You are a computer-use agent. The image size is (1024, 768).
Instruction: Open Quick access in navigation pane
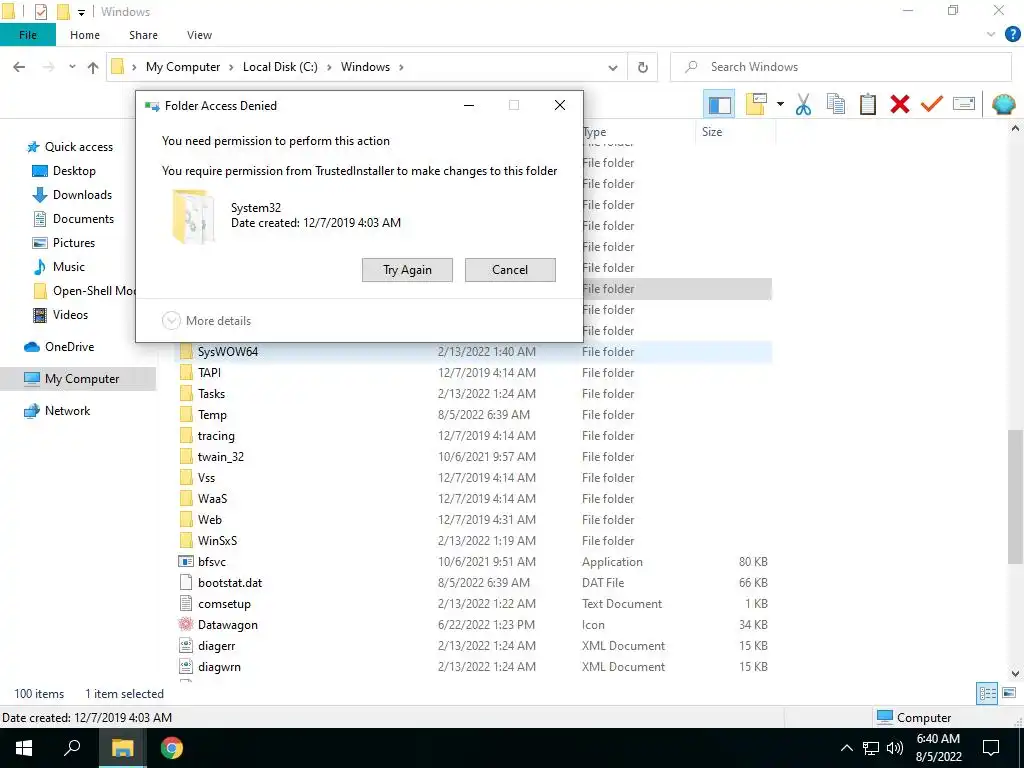(x=78, y=147)
